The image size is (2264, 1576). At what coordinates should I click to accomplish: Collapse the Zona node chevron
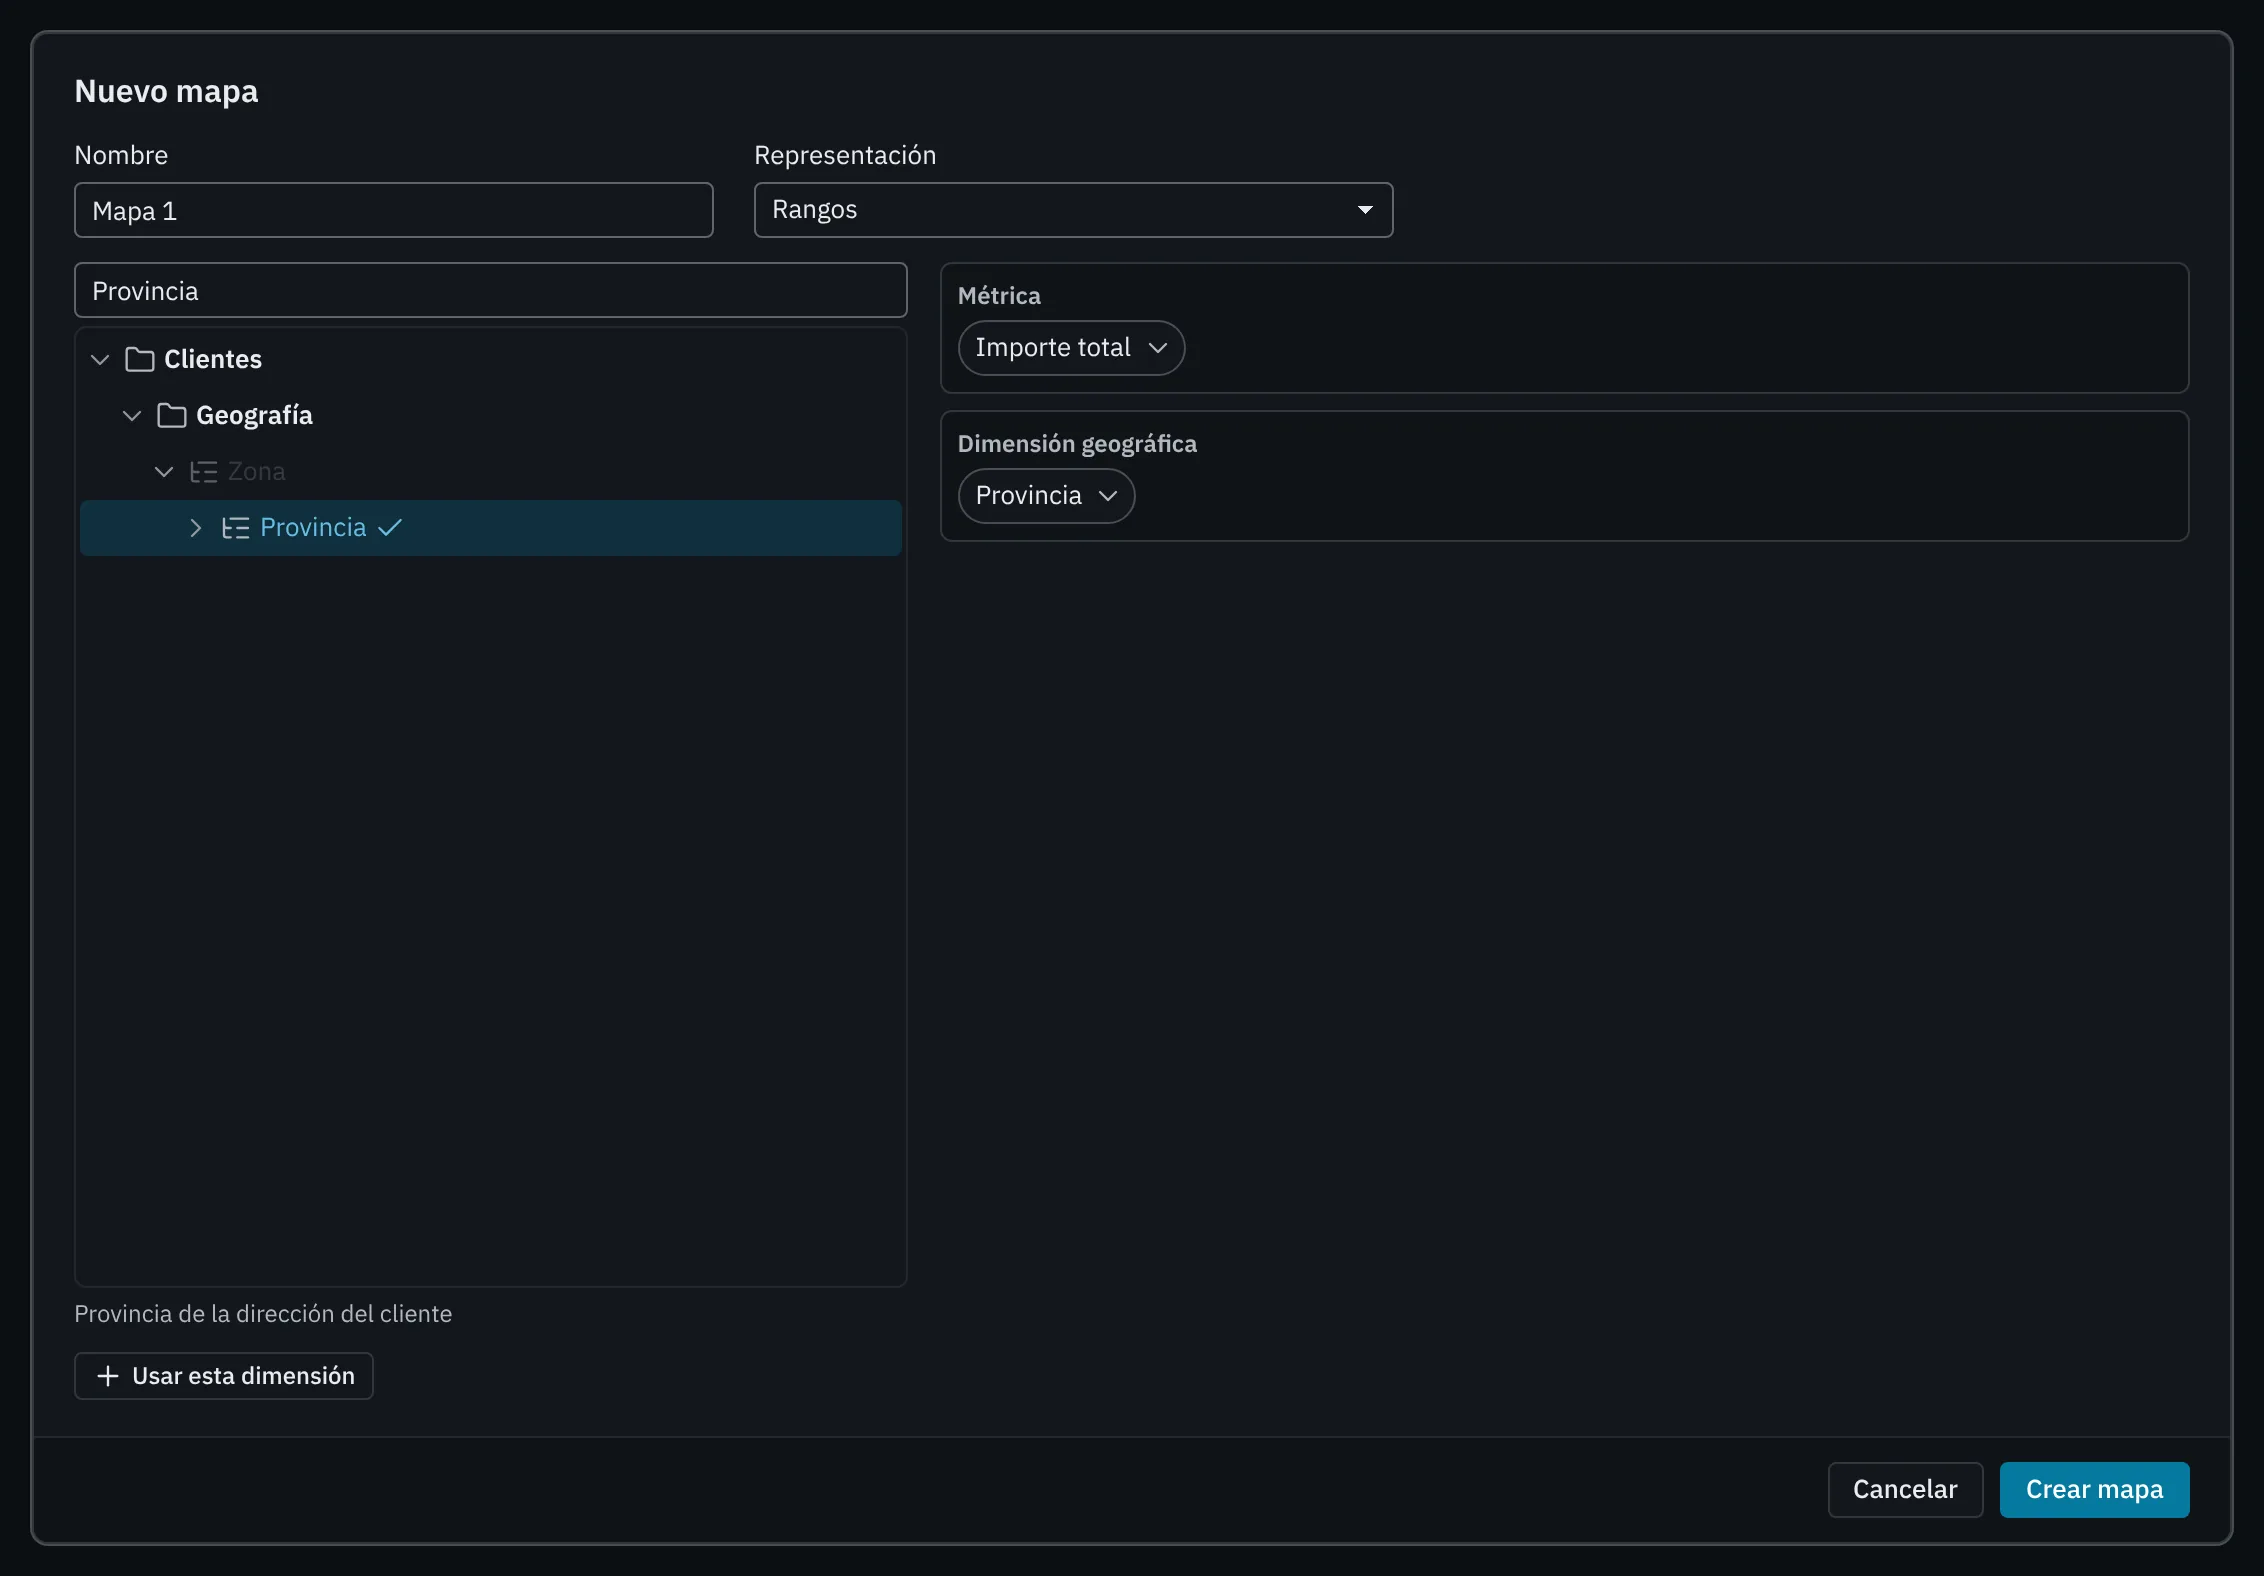click(164, 471)
